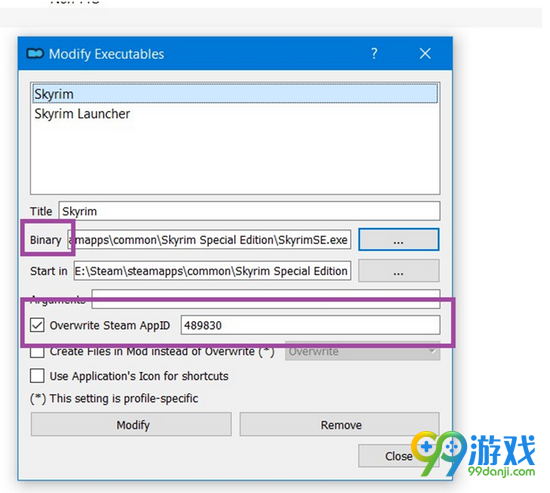
Task: Browse for the Binary executable file
Action: click(x=399, y=240)
